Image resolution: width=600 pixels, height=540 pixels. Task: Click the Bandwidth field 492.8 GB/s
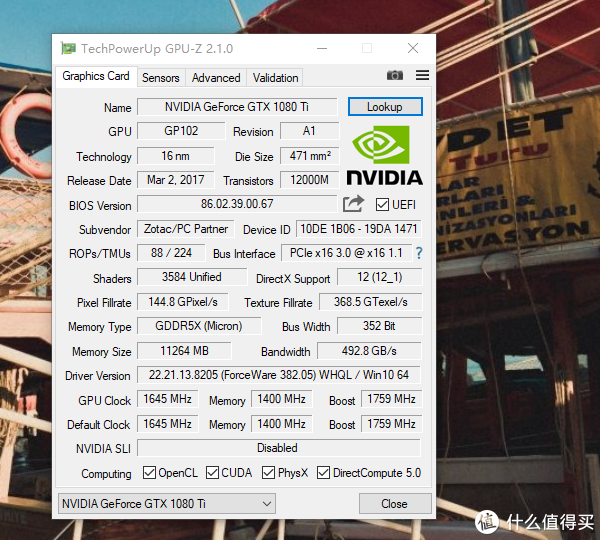(x=370, y=351)
